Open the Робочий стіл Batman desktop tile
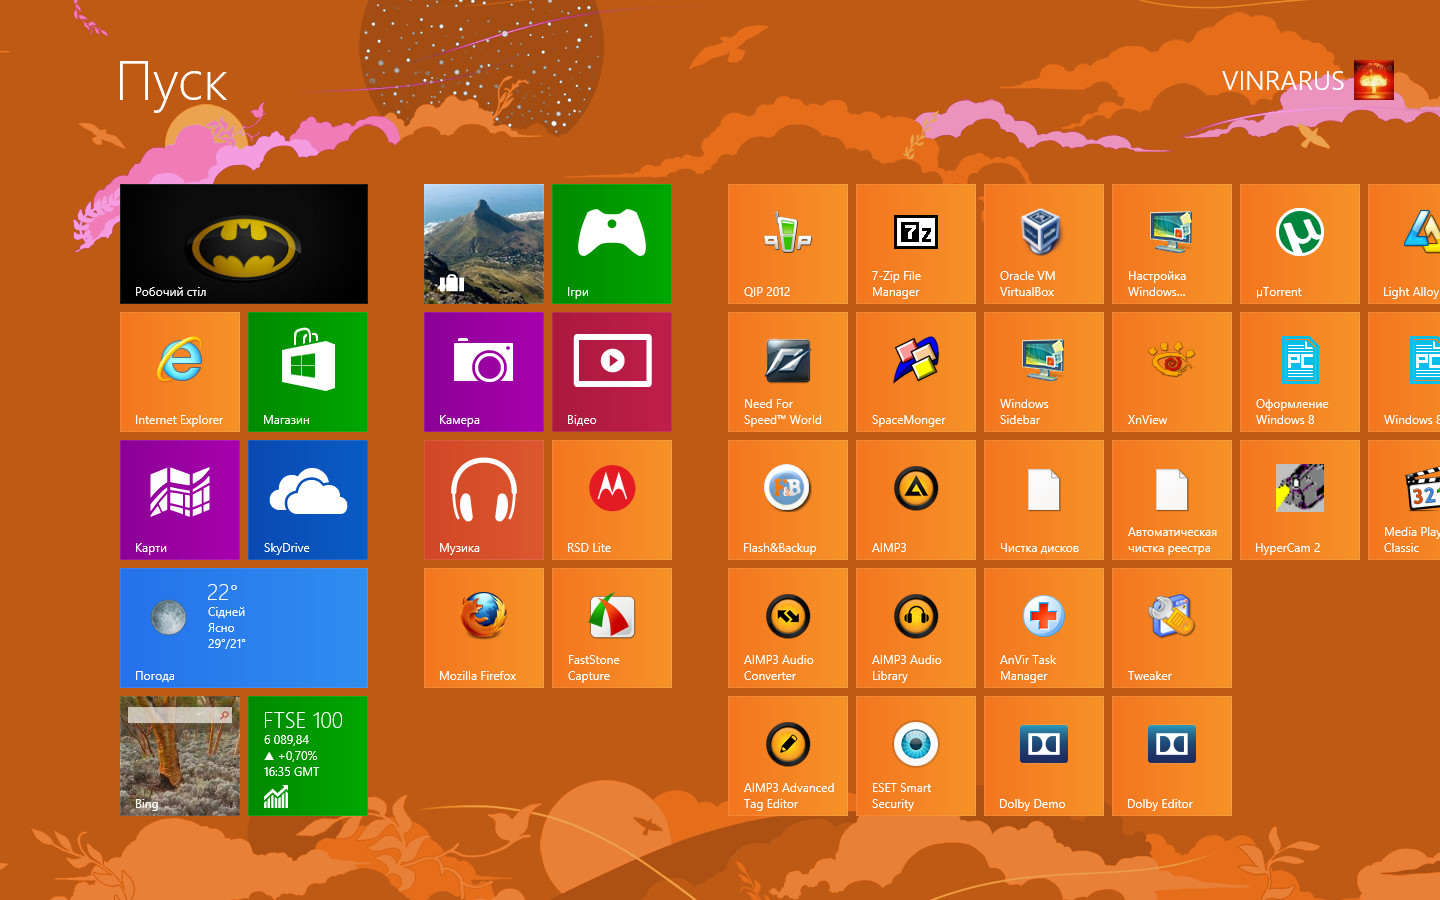1440x900 pixels. 244,244
